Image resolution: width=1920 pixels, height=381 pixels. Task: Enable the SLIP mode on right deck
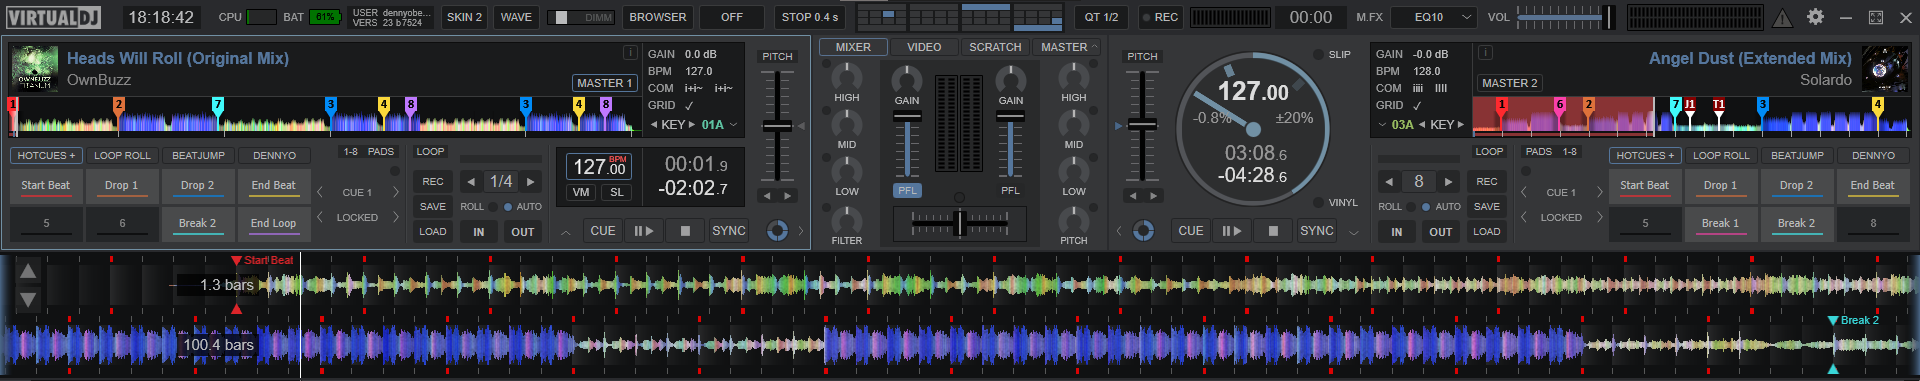pyautogui.click(x=1333, y=55)
